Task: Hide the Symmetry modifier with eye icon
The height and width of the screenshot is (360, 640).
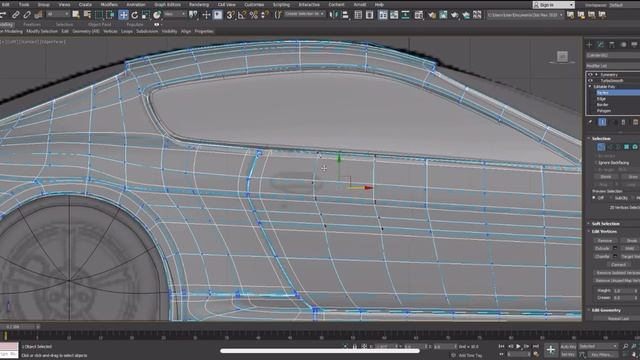Action: (x=590, y=75)
